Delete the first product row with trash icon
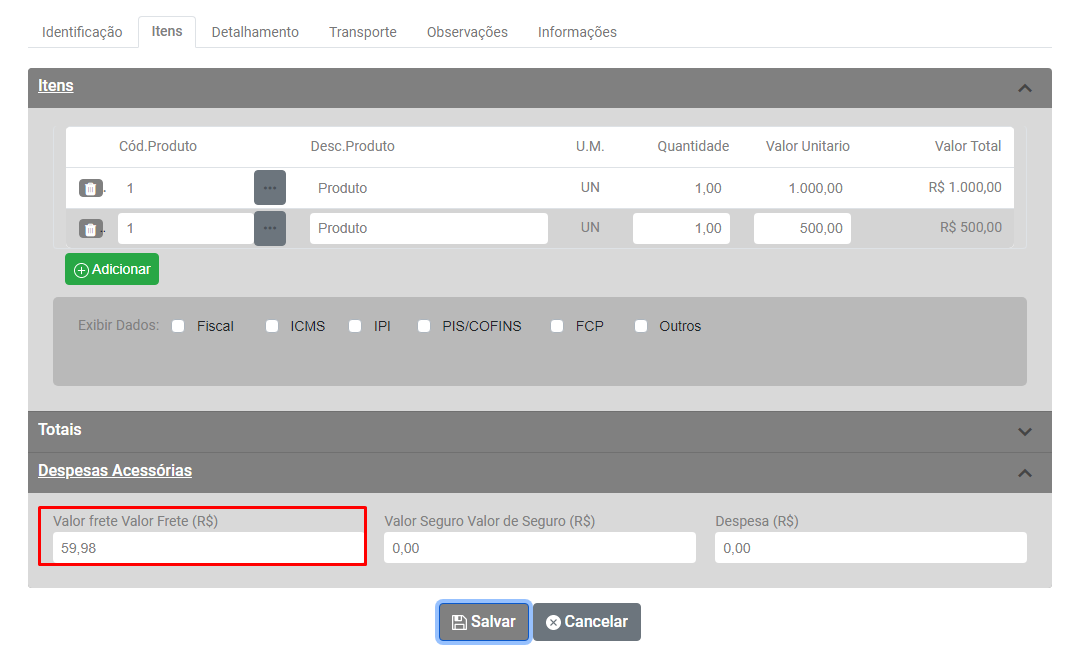The height and width of the screenshot is (655, 1087). coord(90,188)
